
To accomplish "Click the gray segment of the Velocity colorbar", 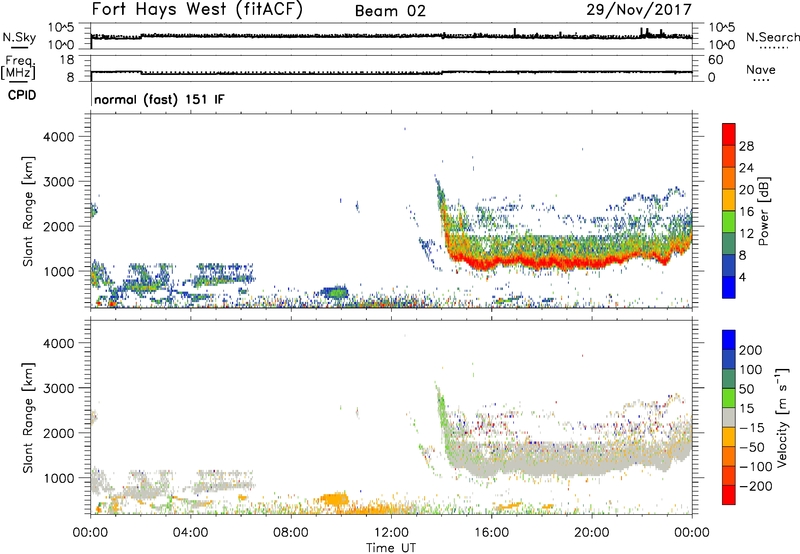I will pyautogui.click(x=729, y=417).
